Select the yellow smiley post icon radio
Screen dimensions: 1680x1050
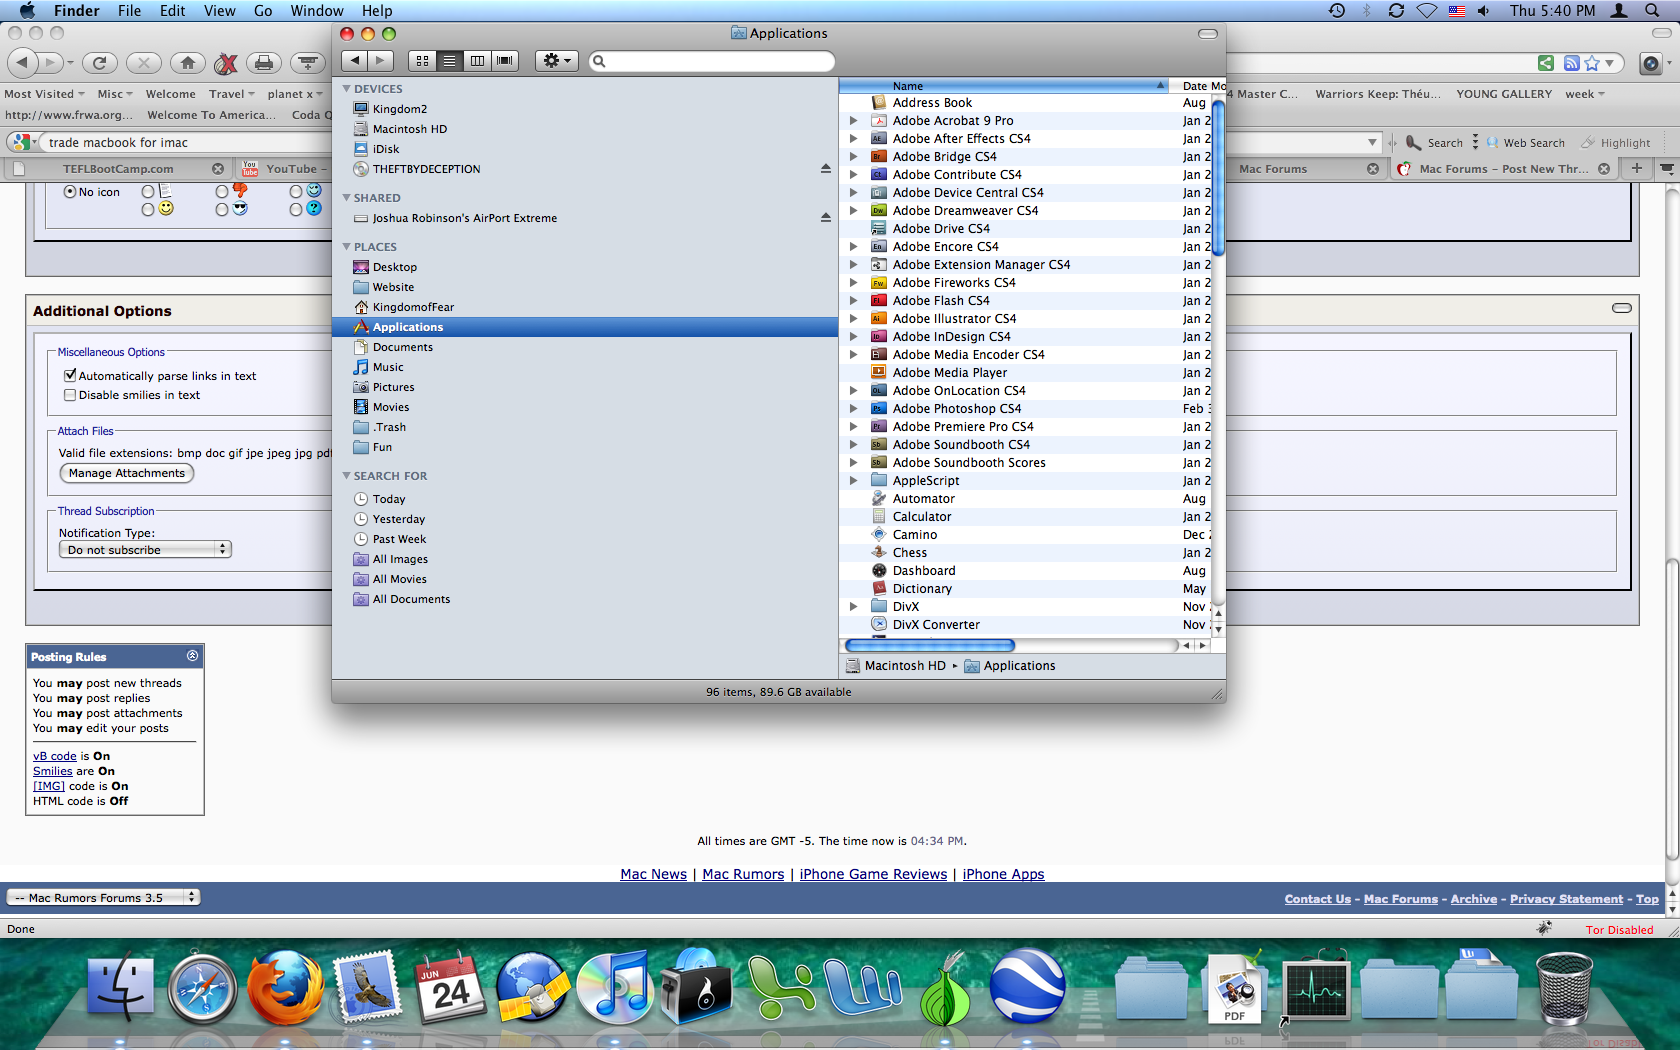(148, 209)
